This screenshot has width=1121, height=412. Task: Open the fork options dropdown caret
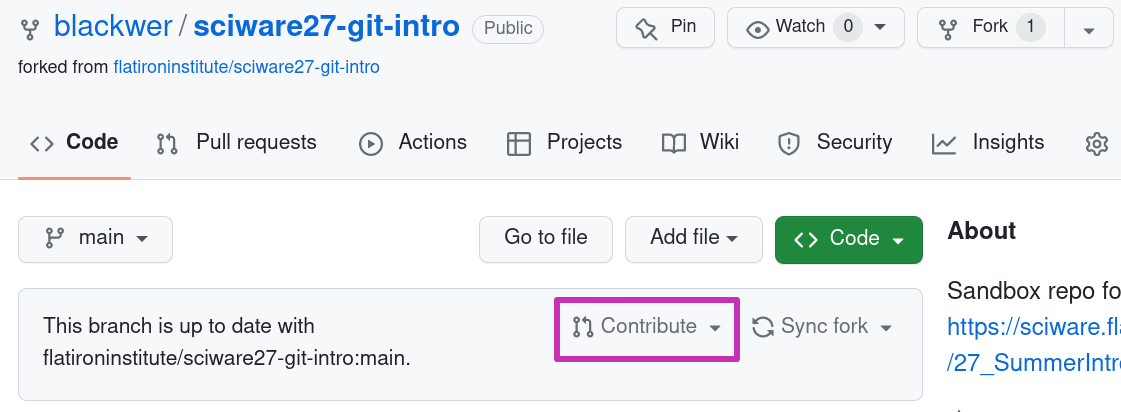coord(1089,28)
